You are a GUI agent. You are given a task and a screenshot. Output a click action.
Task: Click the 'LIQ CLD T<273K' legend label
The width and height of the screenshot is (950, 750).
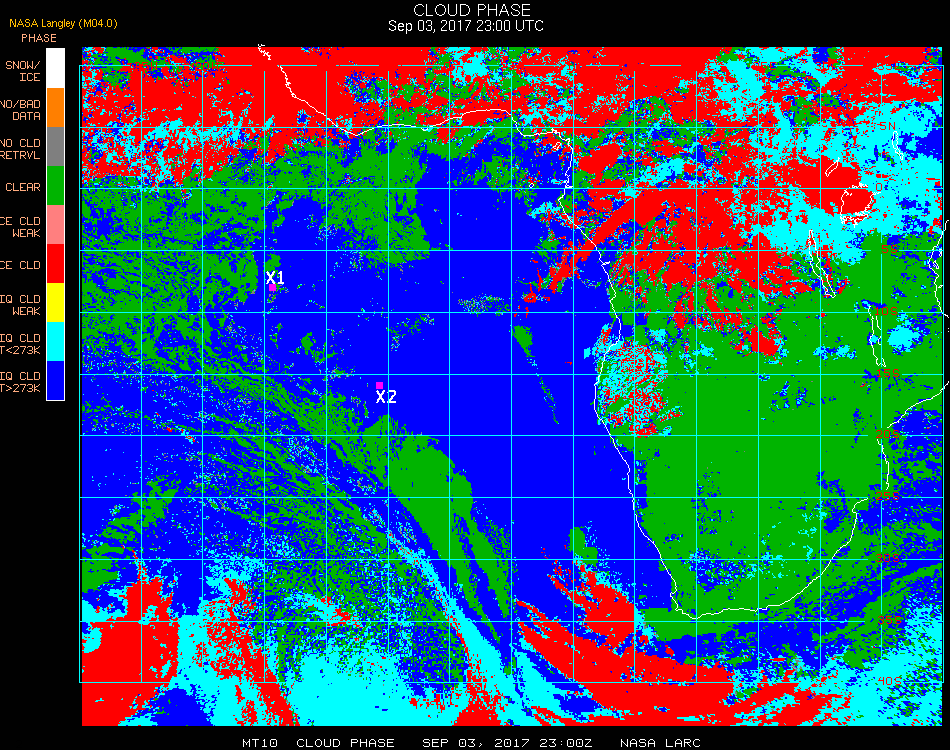(x=21, y=344)
